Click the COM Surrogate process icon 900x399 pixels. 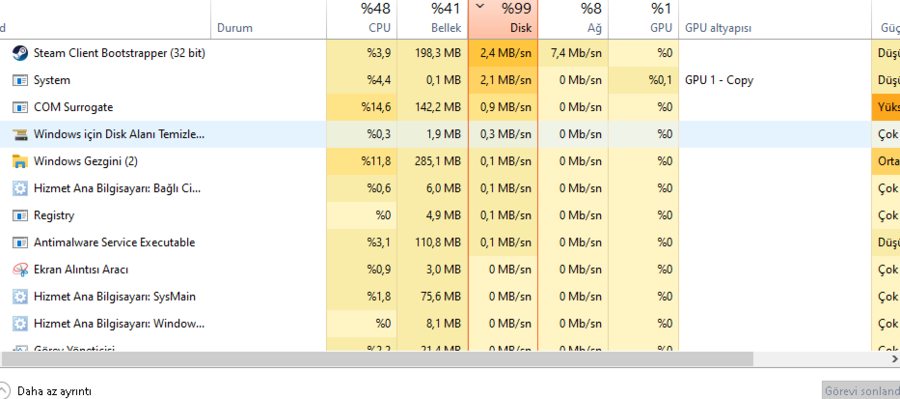20,107
